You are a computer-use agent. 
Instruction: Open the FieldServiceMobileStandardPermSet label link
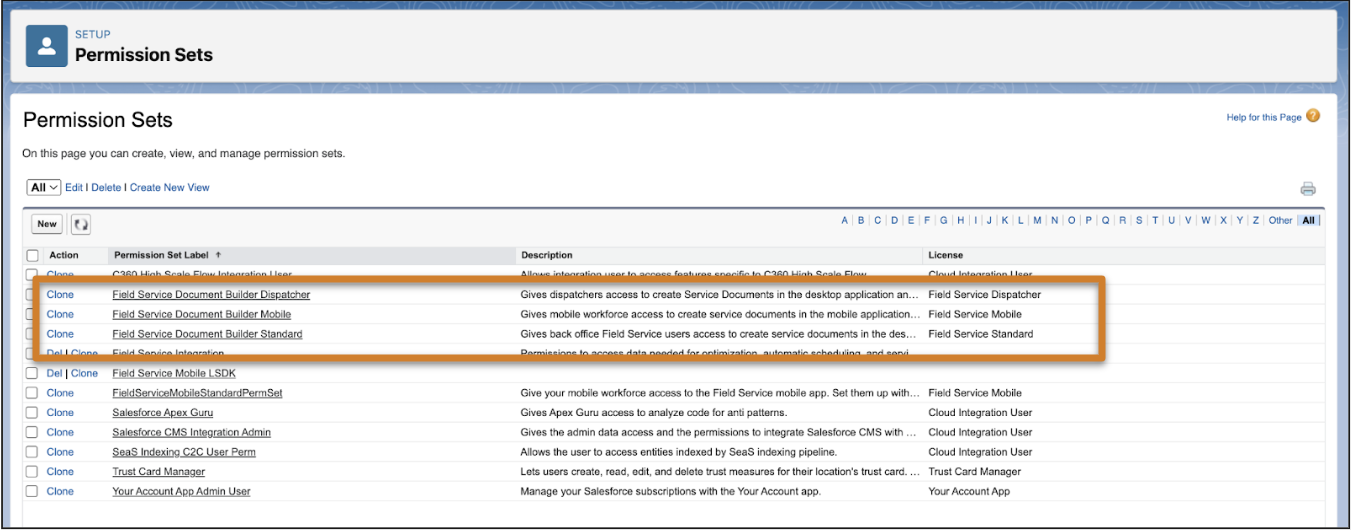tap(197, 393)
